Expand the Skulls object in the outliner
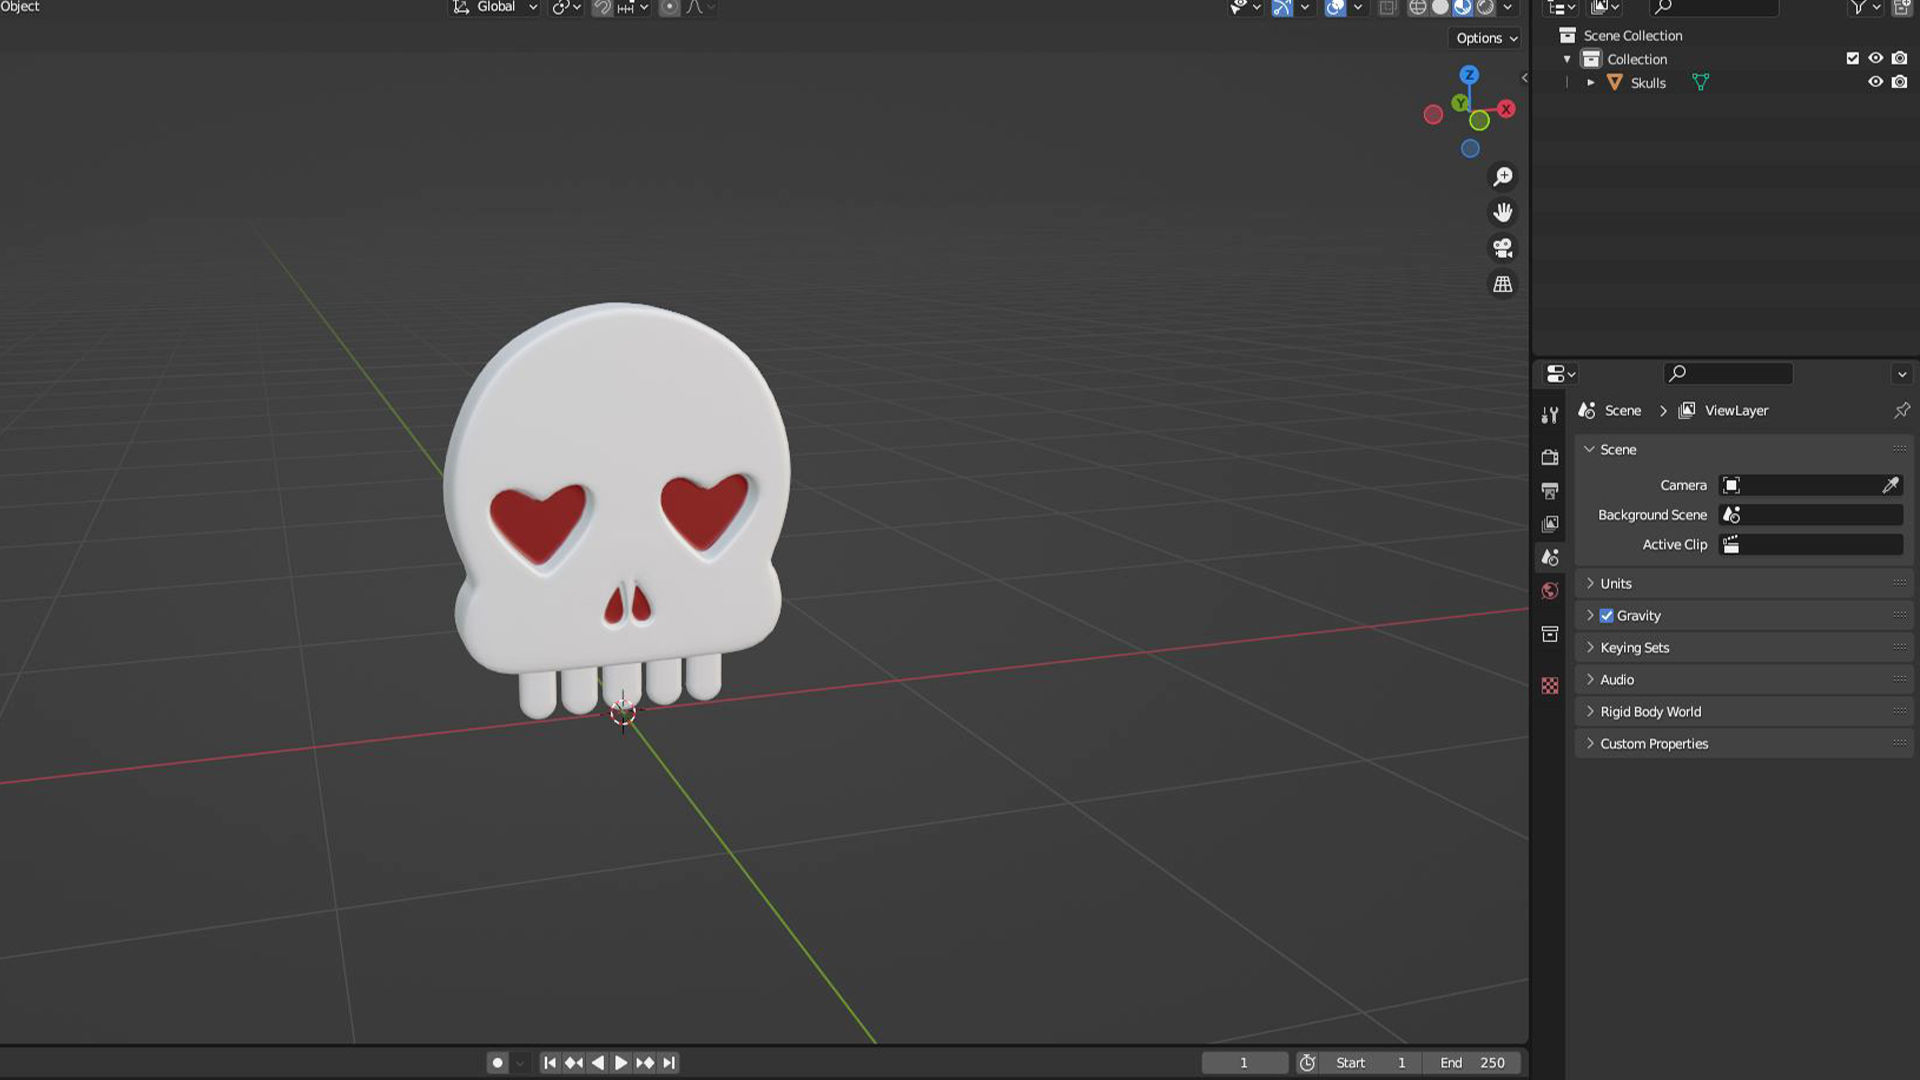This screenshot has width=1920, height=1080. (1590, 83)
